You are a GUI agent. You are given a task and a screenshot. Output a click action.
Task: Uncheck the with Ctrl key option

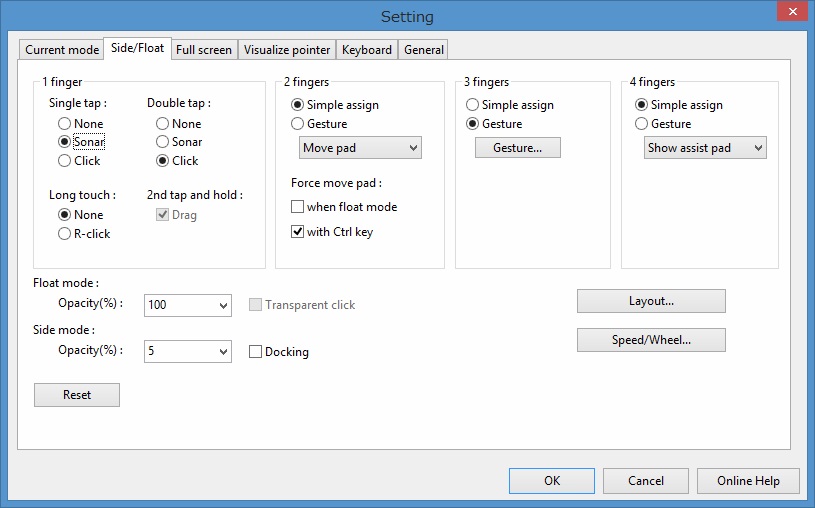[x=298, y=232]
